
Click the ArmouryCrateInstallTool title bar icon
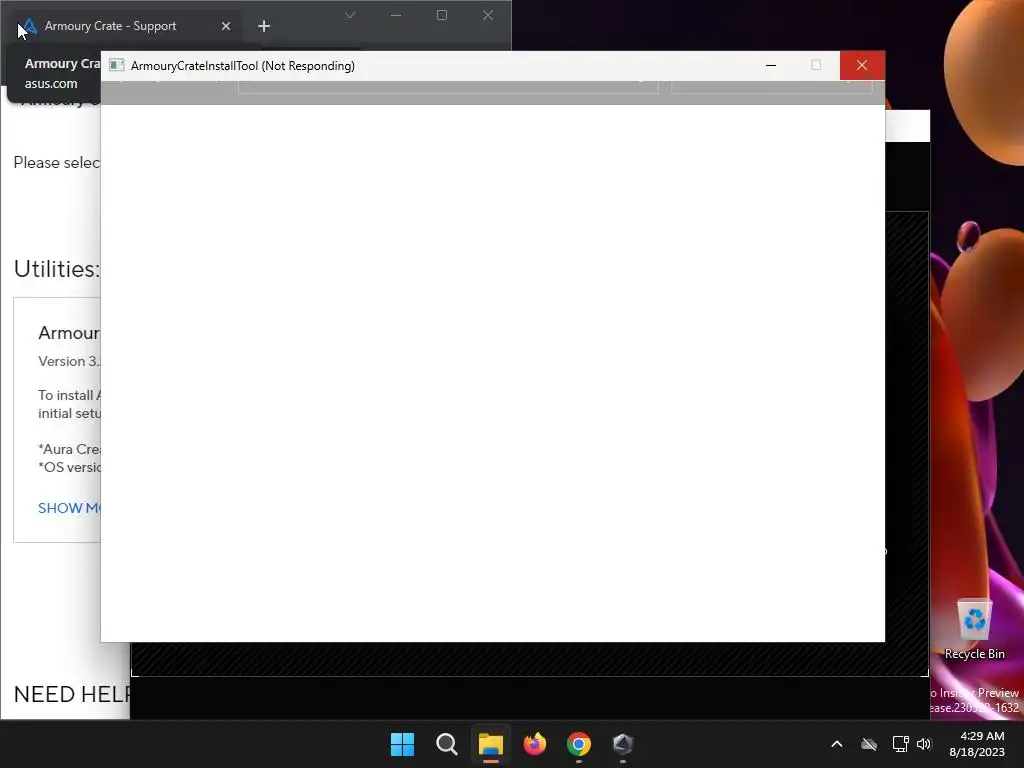click(x=117, y=65)
